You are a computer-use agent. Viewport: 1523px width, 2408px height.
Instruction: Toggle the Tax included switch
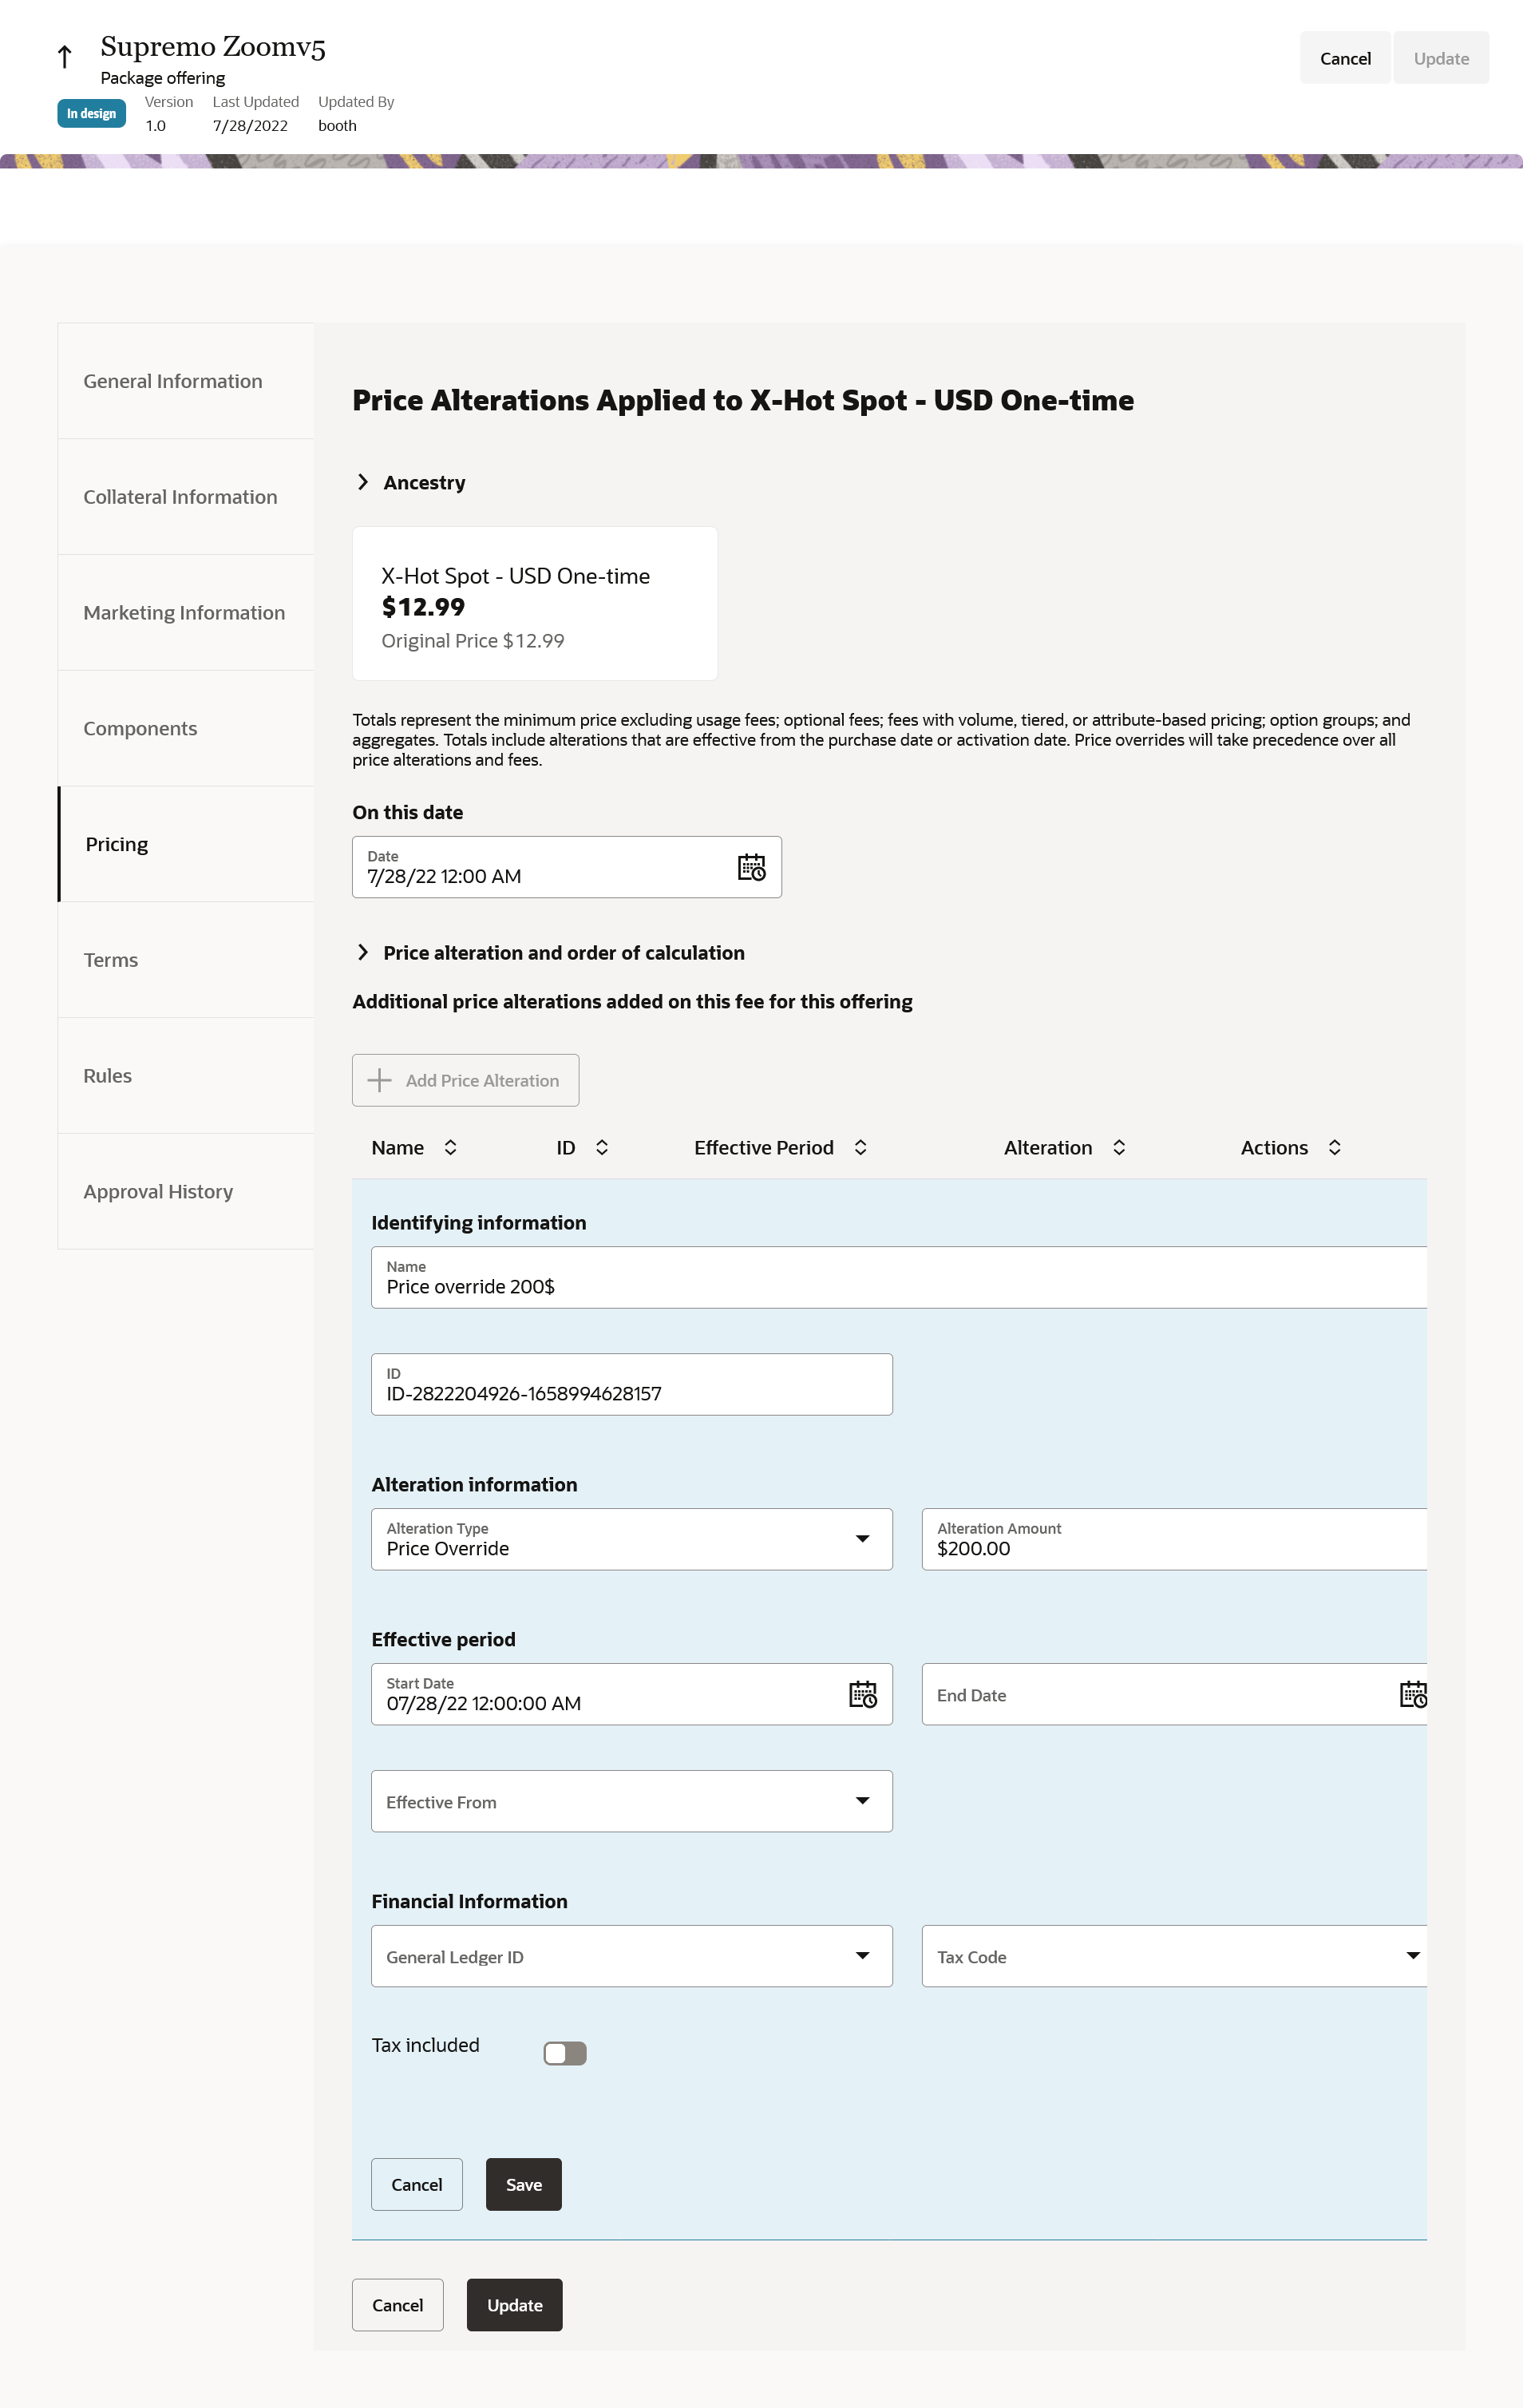pos(565,2053)
